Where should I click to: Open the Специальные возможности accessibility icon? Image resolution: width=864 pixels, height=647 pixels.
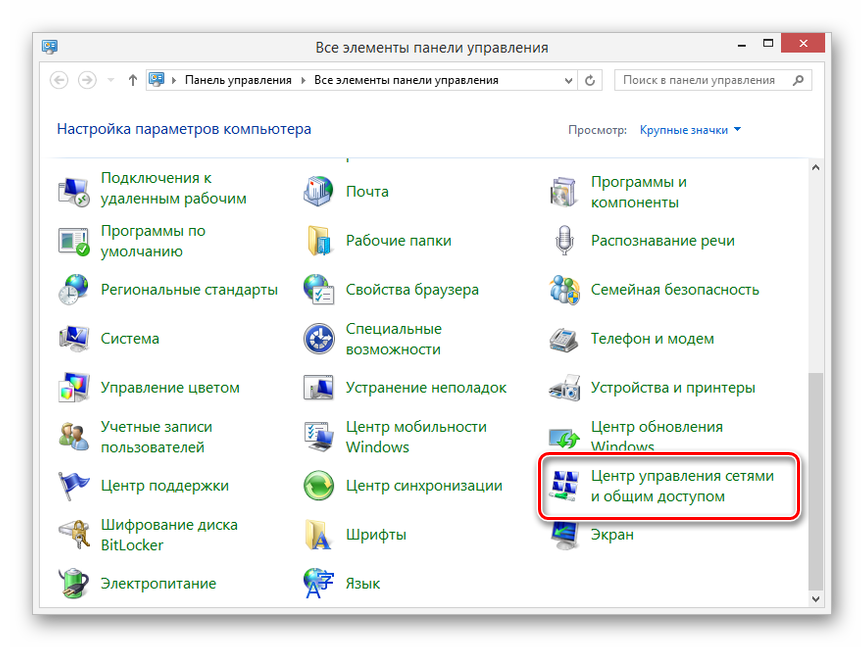click(x=318, y=338)
